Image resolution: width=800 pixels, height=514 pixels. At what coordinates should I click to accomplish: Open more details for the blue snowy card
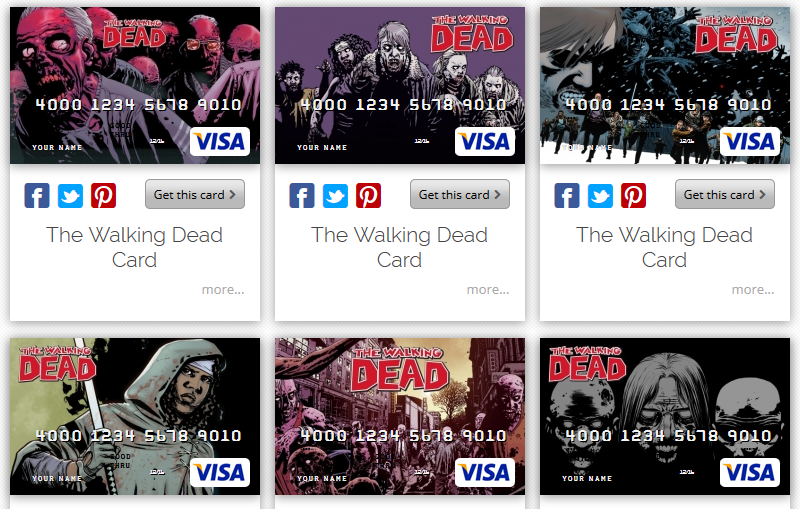tap(753, 289)
